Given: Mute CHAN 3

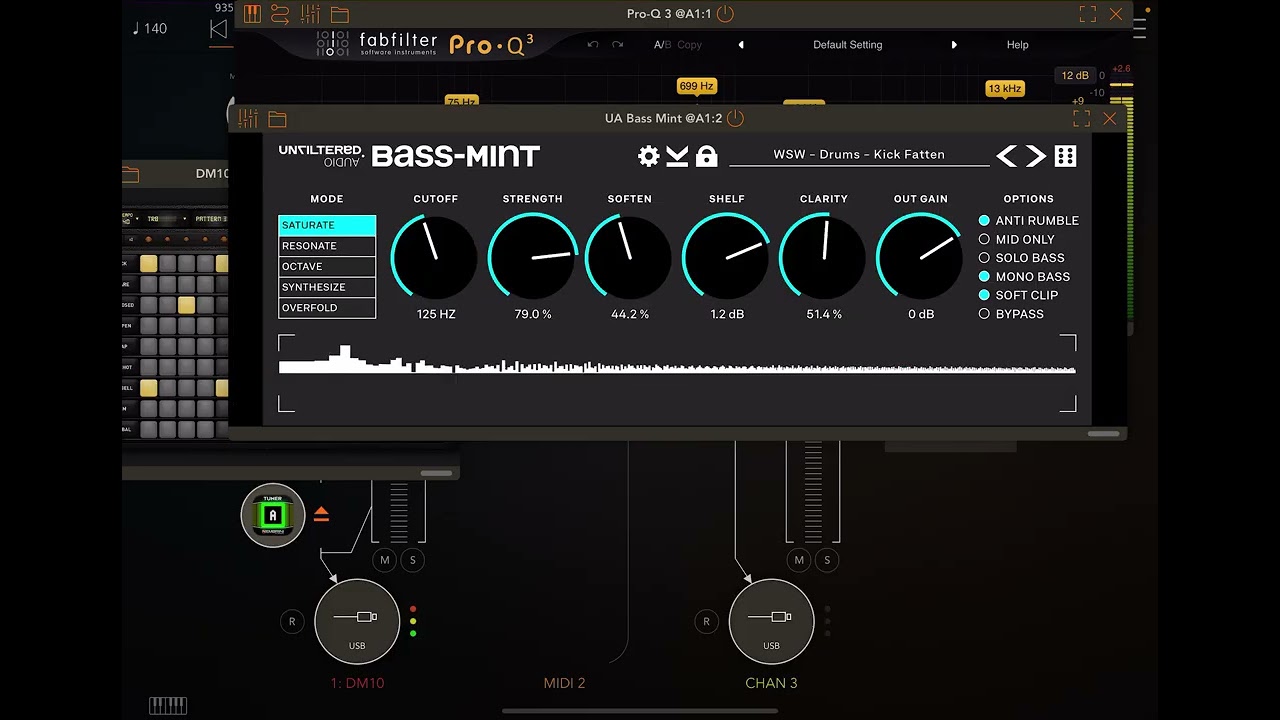Looking at the screenshot, I should point(799,560).
